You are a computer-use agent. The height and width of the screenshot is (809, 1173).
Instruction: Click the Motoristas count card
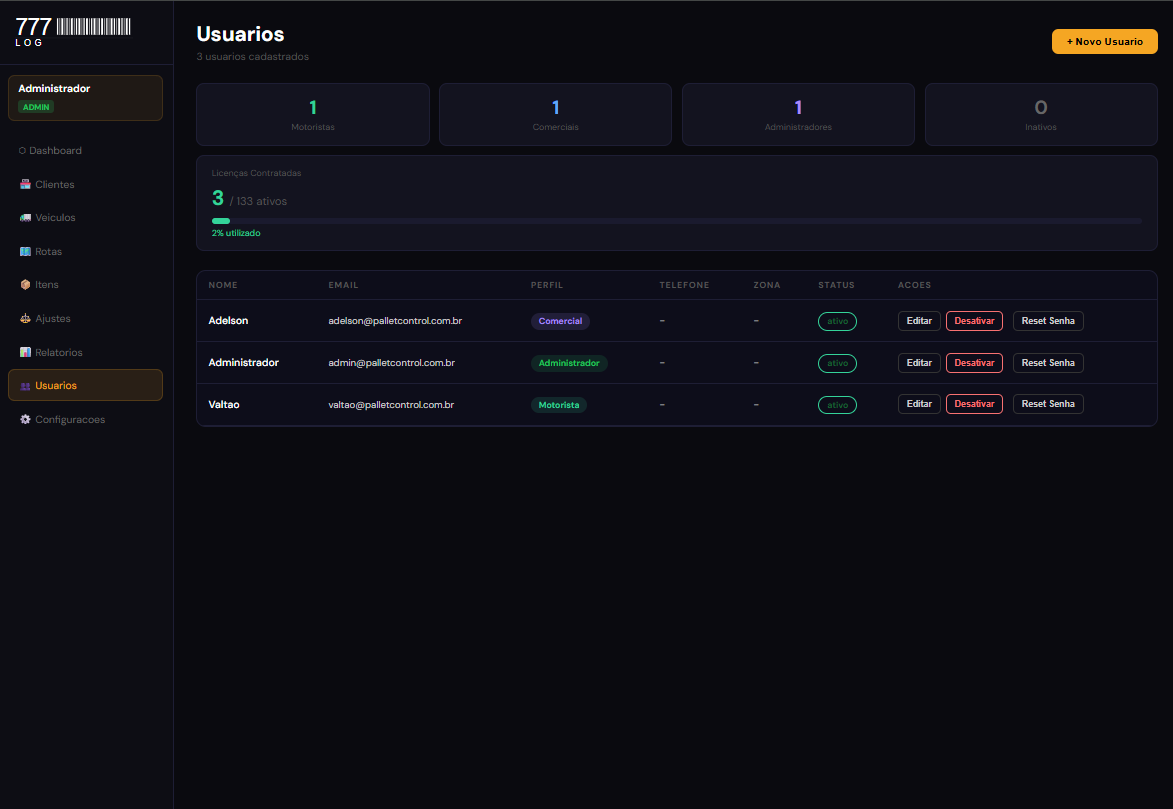(313, 115)
